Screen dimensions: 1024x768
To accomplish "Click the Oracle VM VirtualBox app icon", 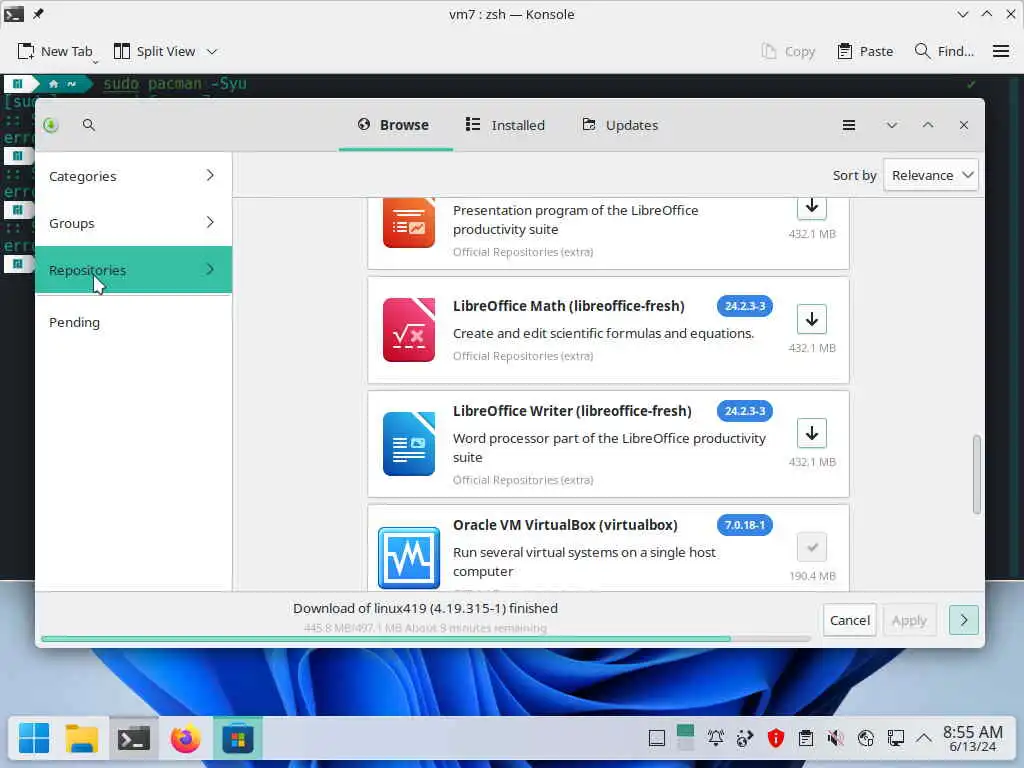I will point(409,558).
